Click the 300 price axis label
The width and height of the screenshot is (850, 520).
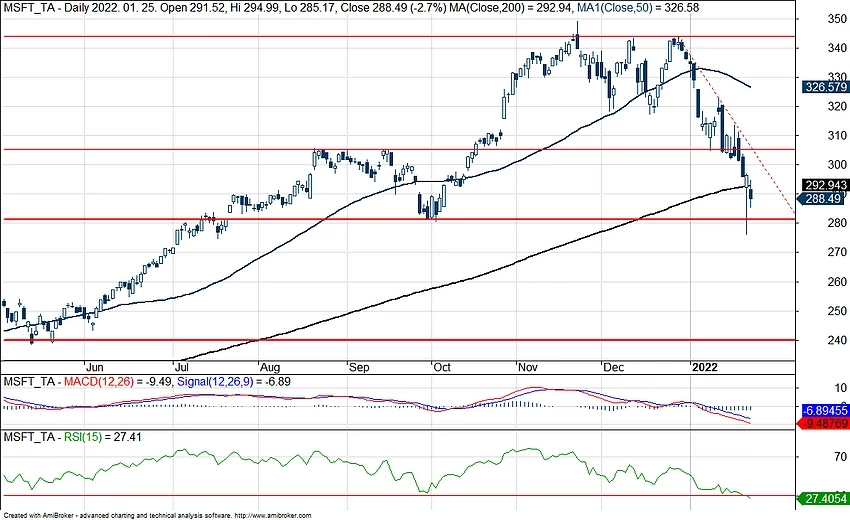(x=837, y=165)
